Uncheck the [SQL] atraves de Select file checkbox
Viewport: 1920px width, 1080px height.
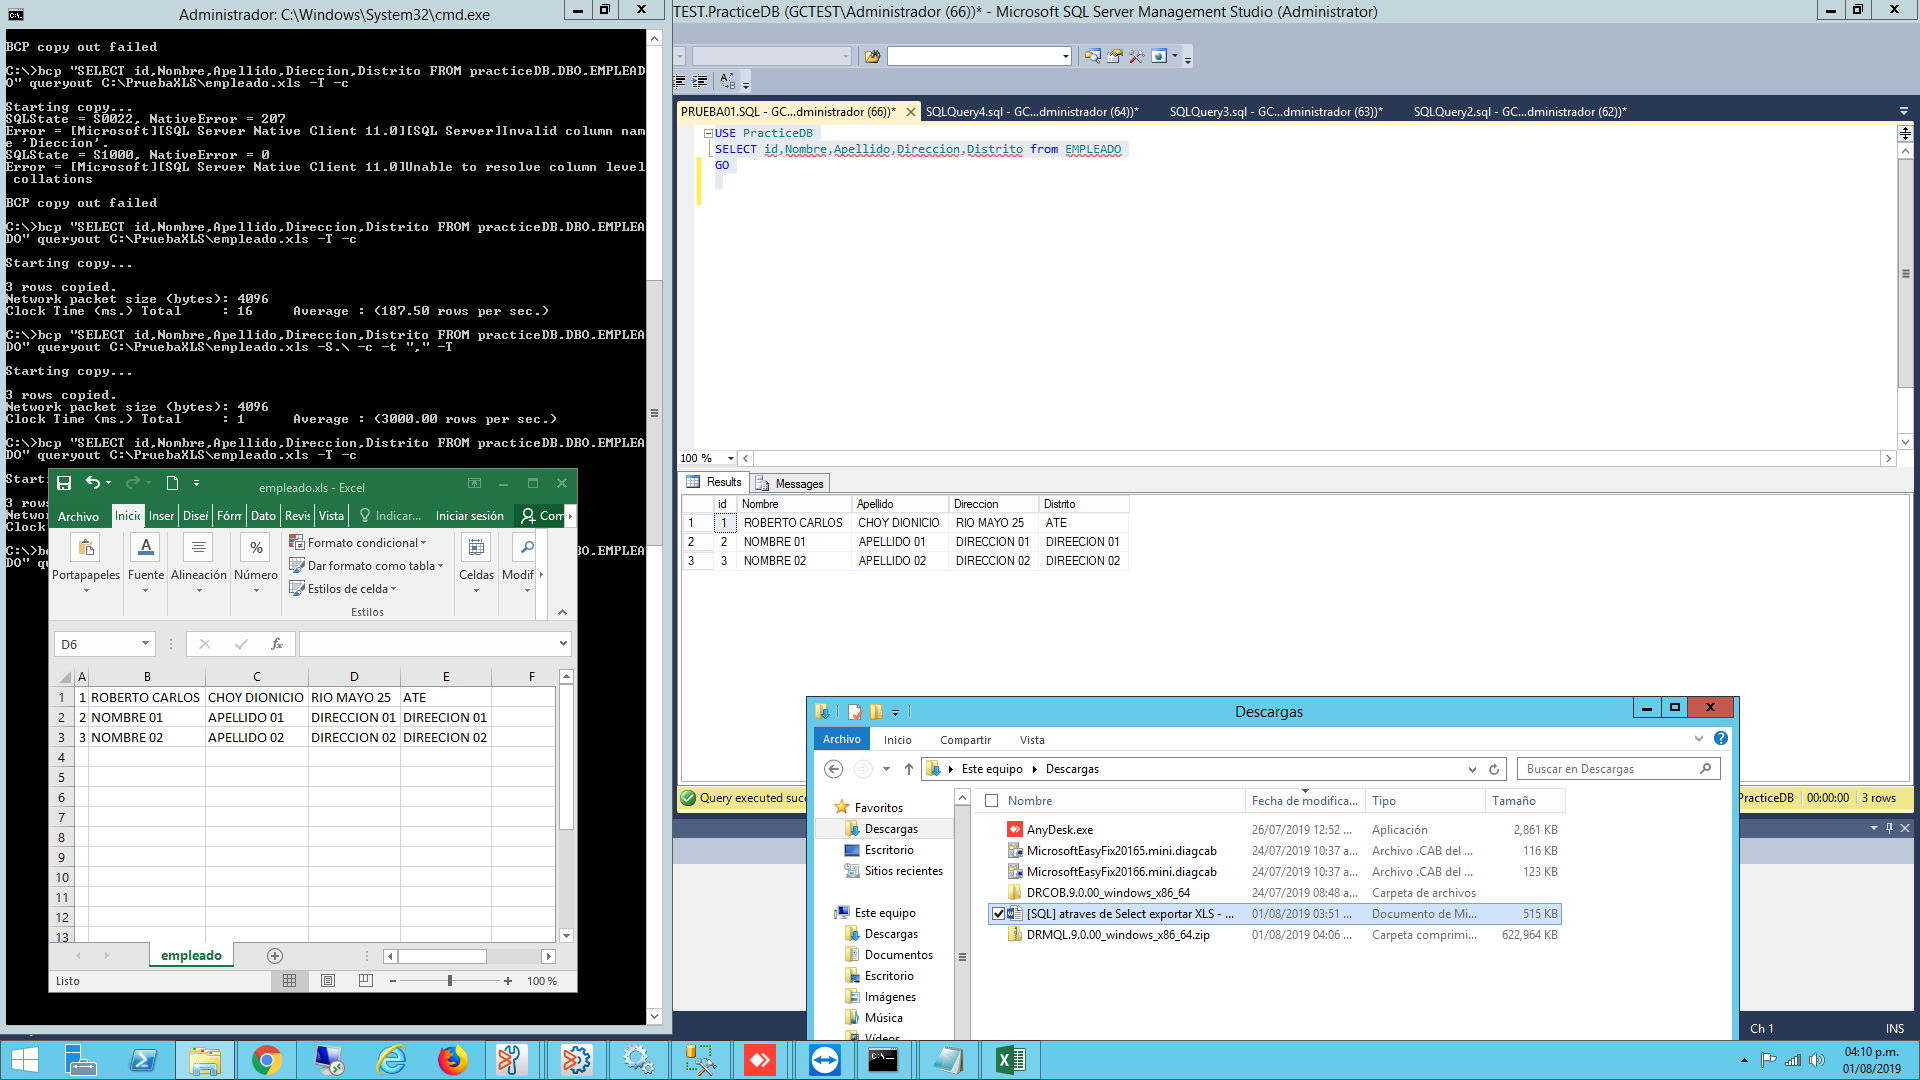(998, 914)
